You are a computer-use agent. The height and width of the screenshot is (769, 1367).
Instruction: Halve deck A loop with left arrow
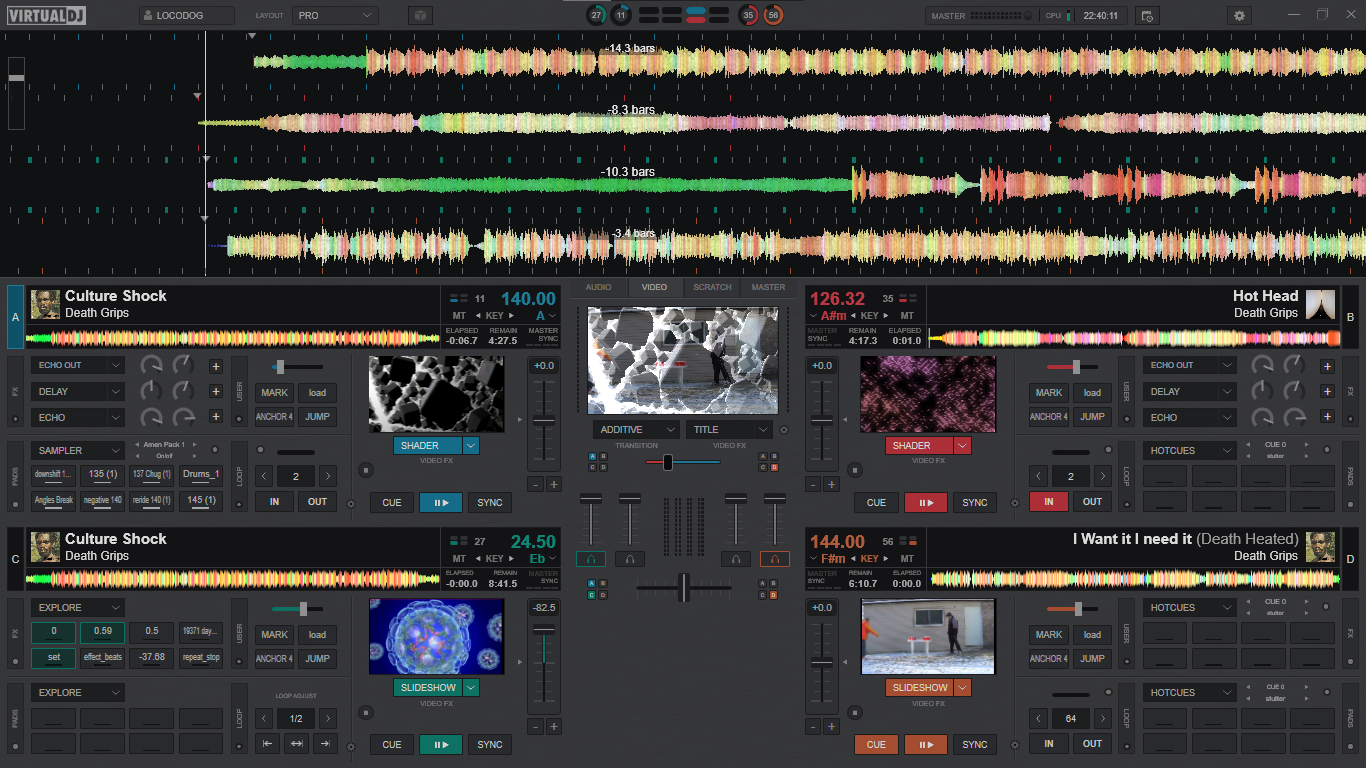(264, 476)
